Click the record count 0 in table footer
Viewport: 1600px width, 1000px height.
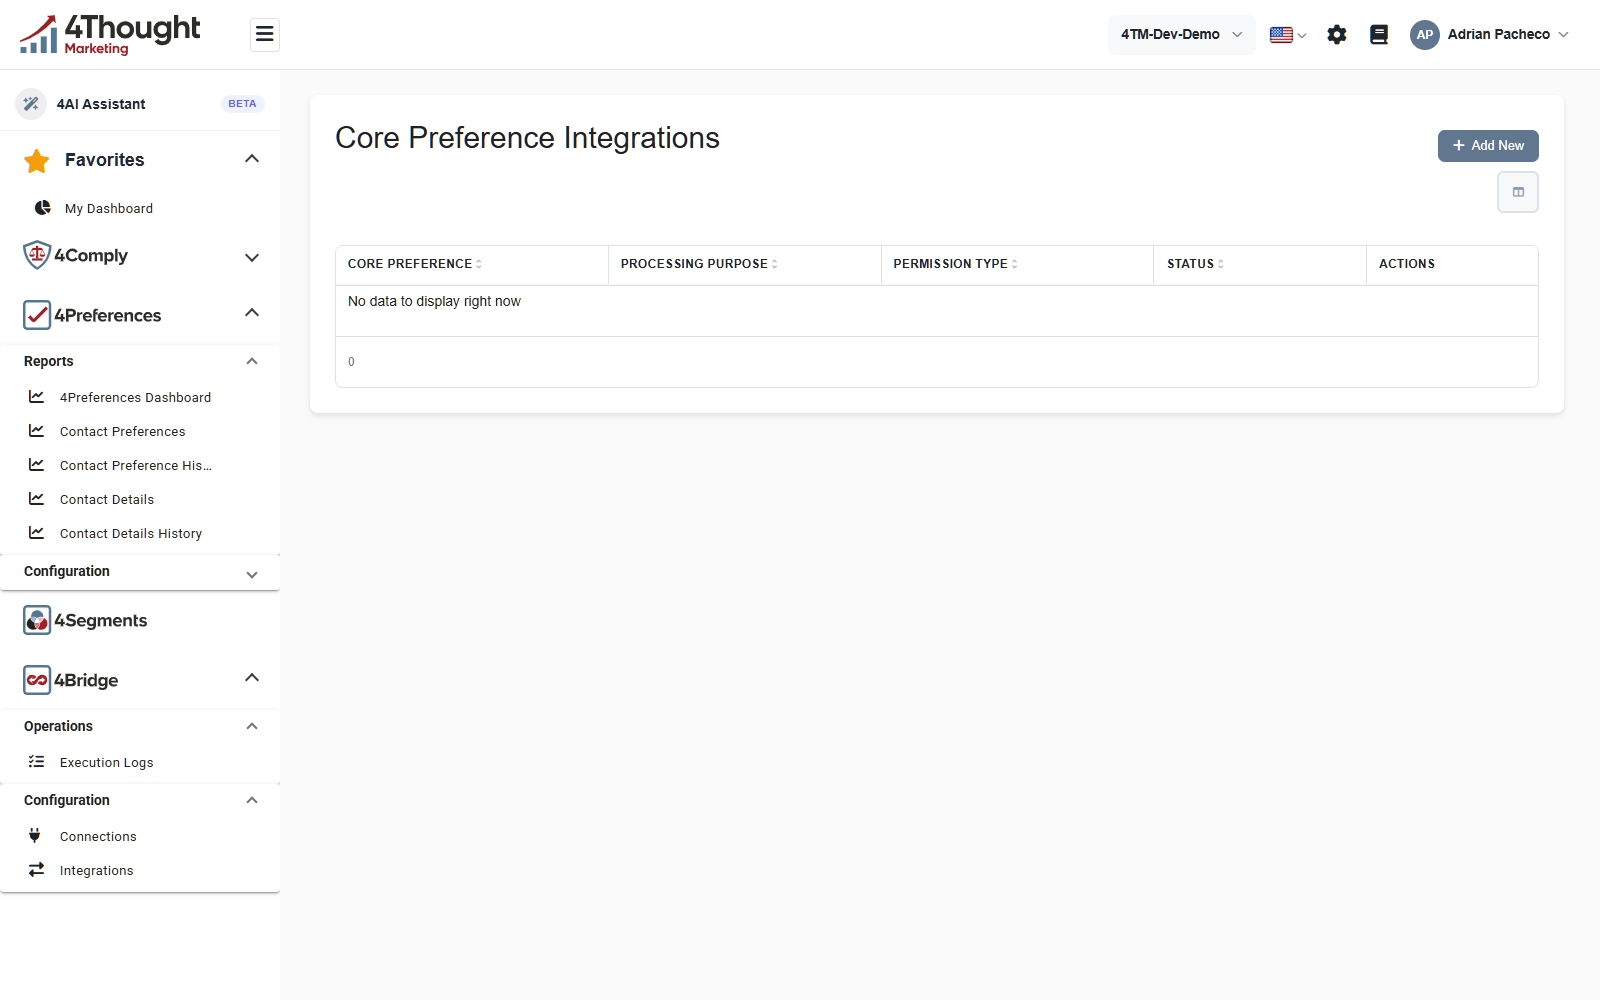351,362
